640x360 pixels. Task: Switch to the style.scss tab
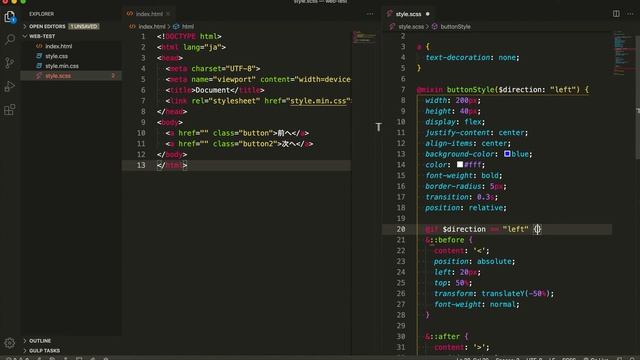(408, 14)
